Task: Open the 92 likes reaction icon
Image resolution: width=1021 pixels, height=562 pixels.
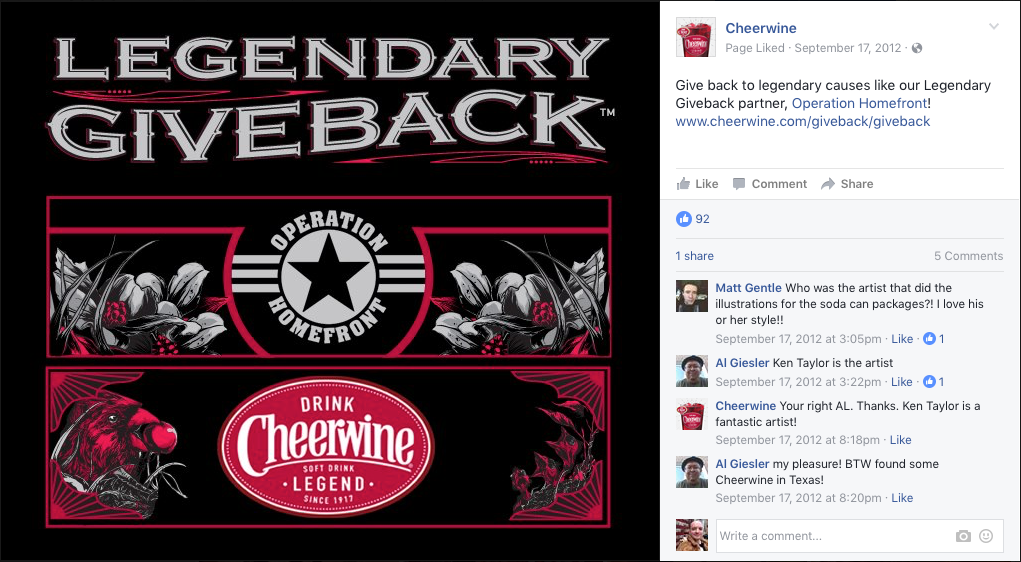Action: (x=684, y=219)
